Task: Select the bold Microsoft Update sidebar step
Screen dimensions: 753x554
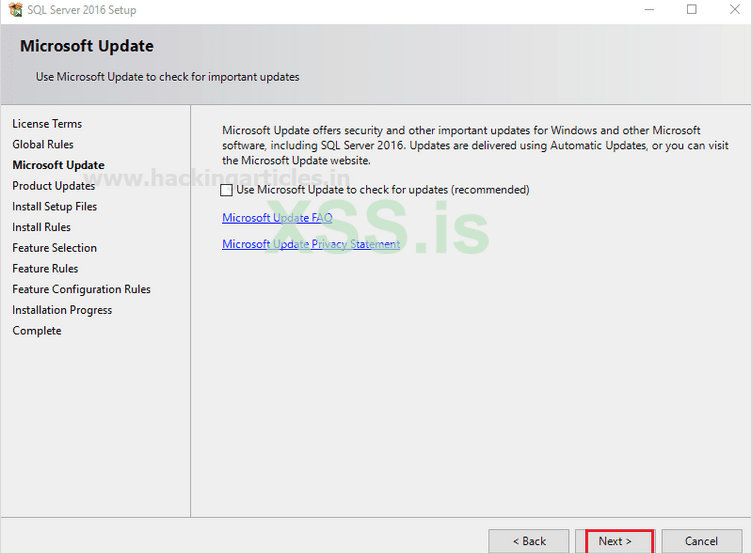Action: pos(59,165)
